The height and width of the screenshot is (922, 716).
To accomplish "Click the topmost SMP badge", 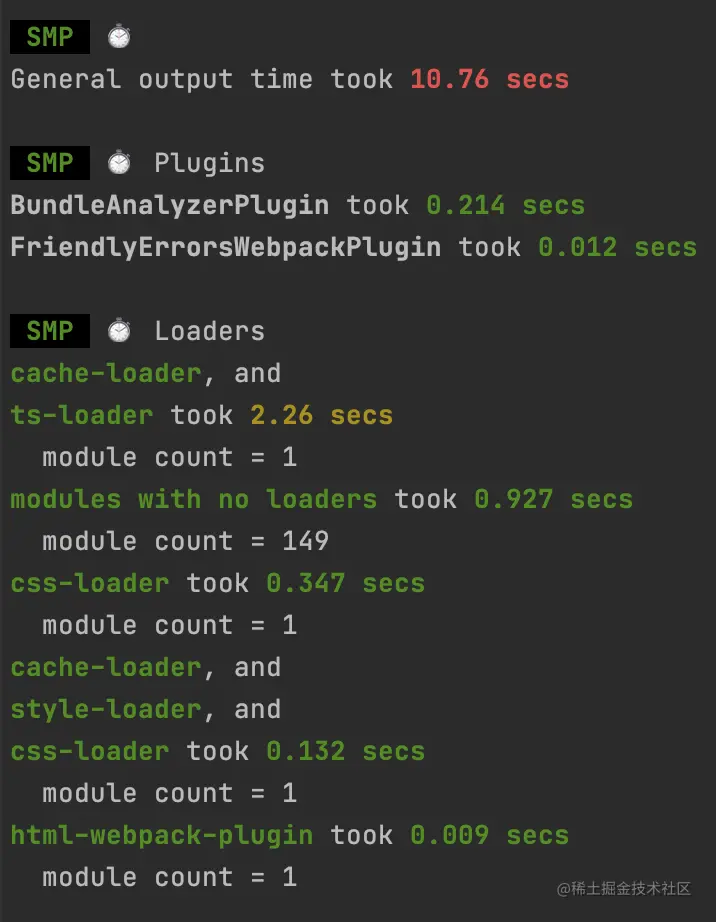I will click(x=50, y=37).
